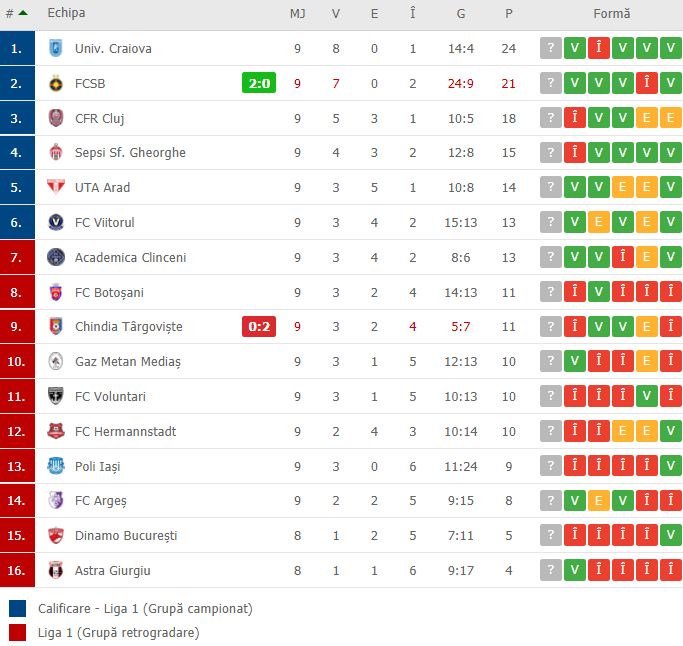Open FC Viitorul team link

coord(104,222)
